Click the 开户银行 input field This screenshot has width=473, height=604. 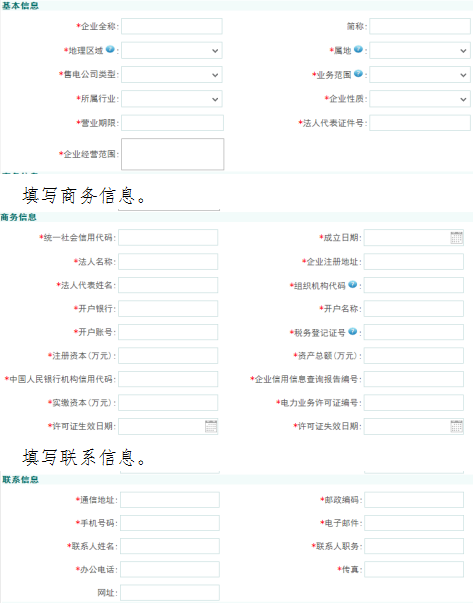(168, 309)
